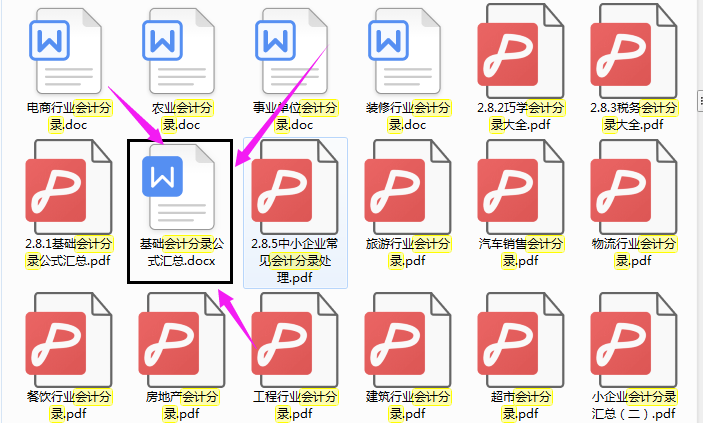Select the 农业会计分录.doc Word icon
703x423 pixels.
[x=179, y=51]
